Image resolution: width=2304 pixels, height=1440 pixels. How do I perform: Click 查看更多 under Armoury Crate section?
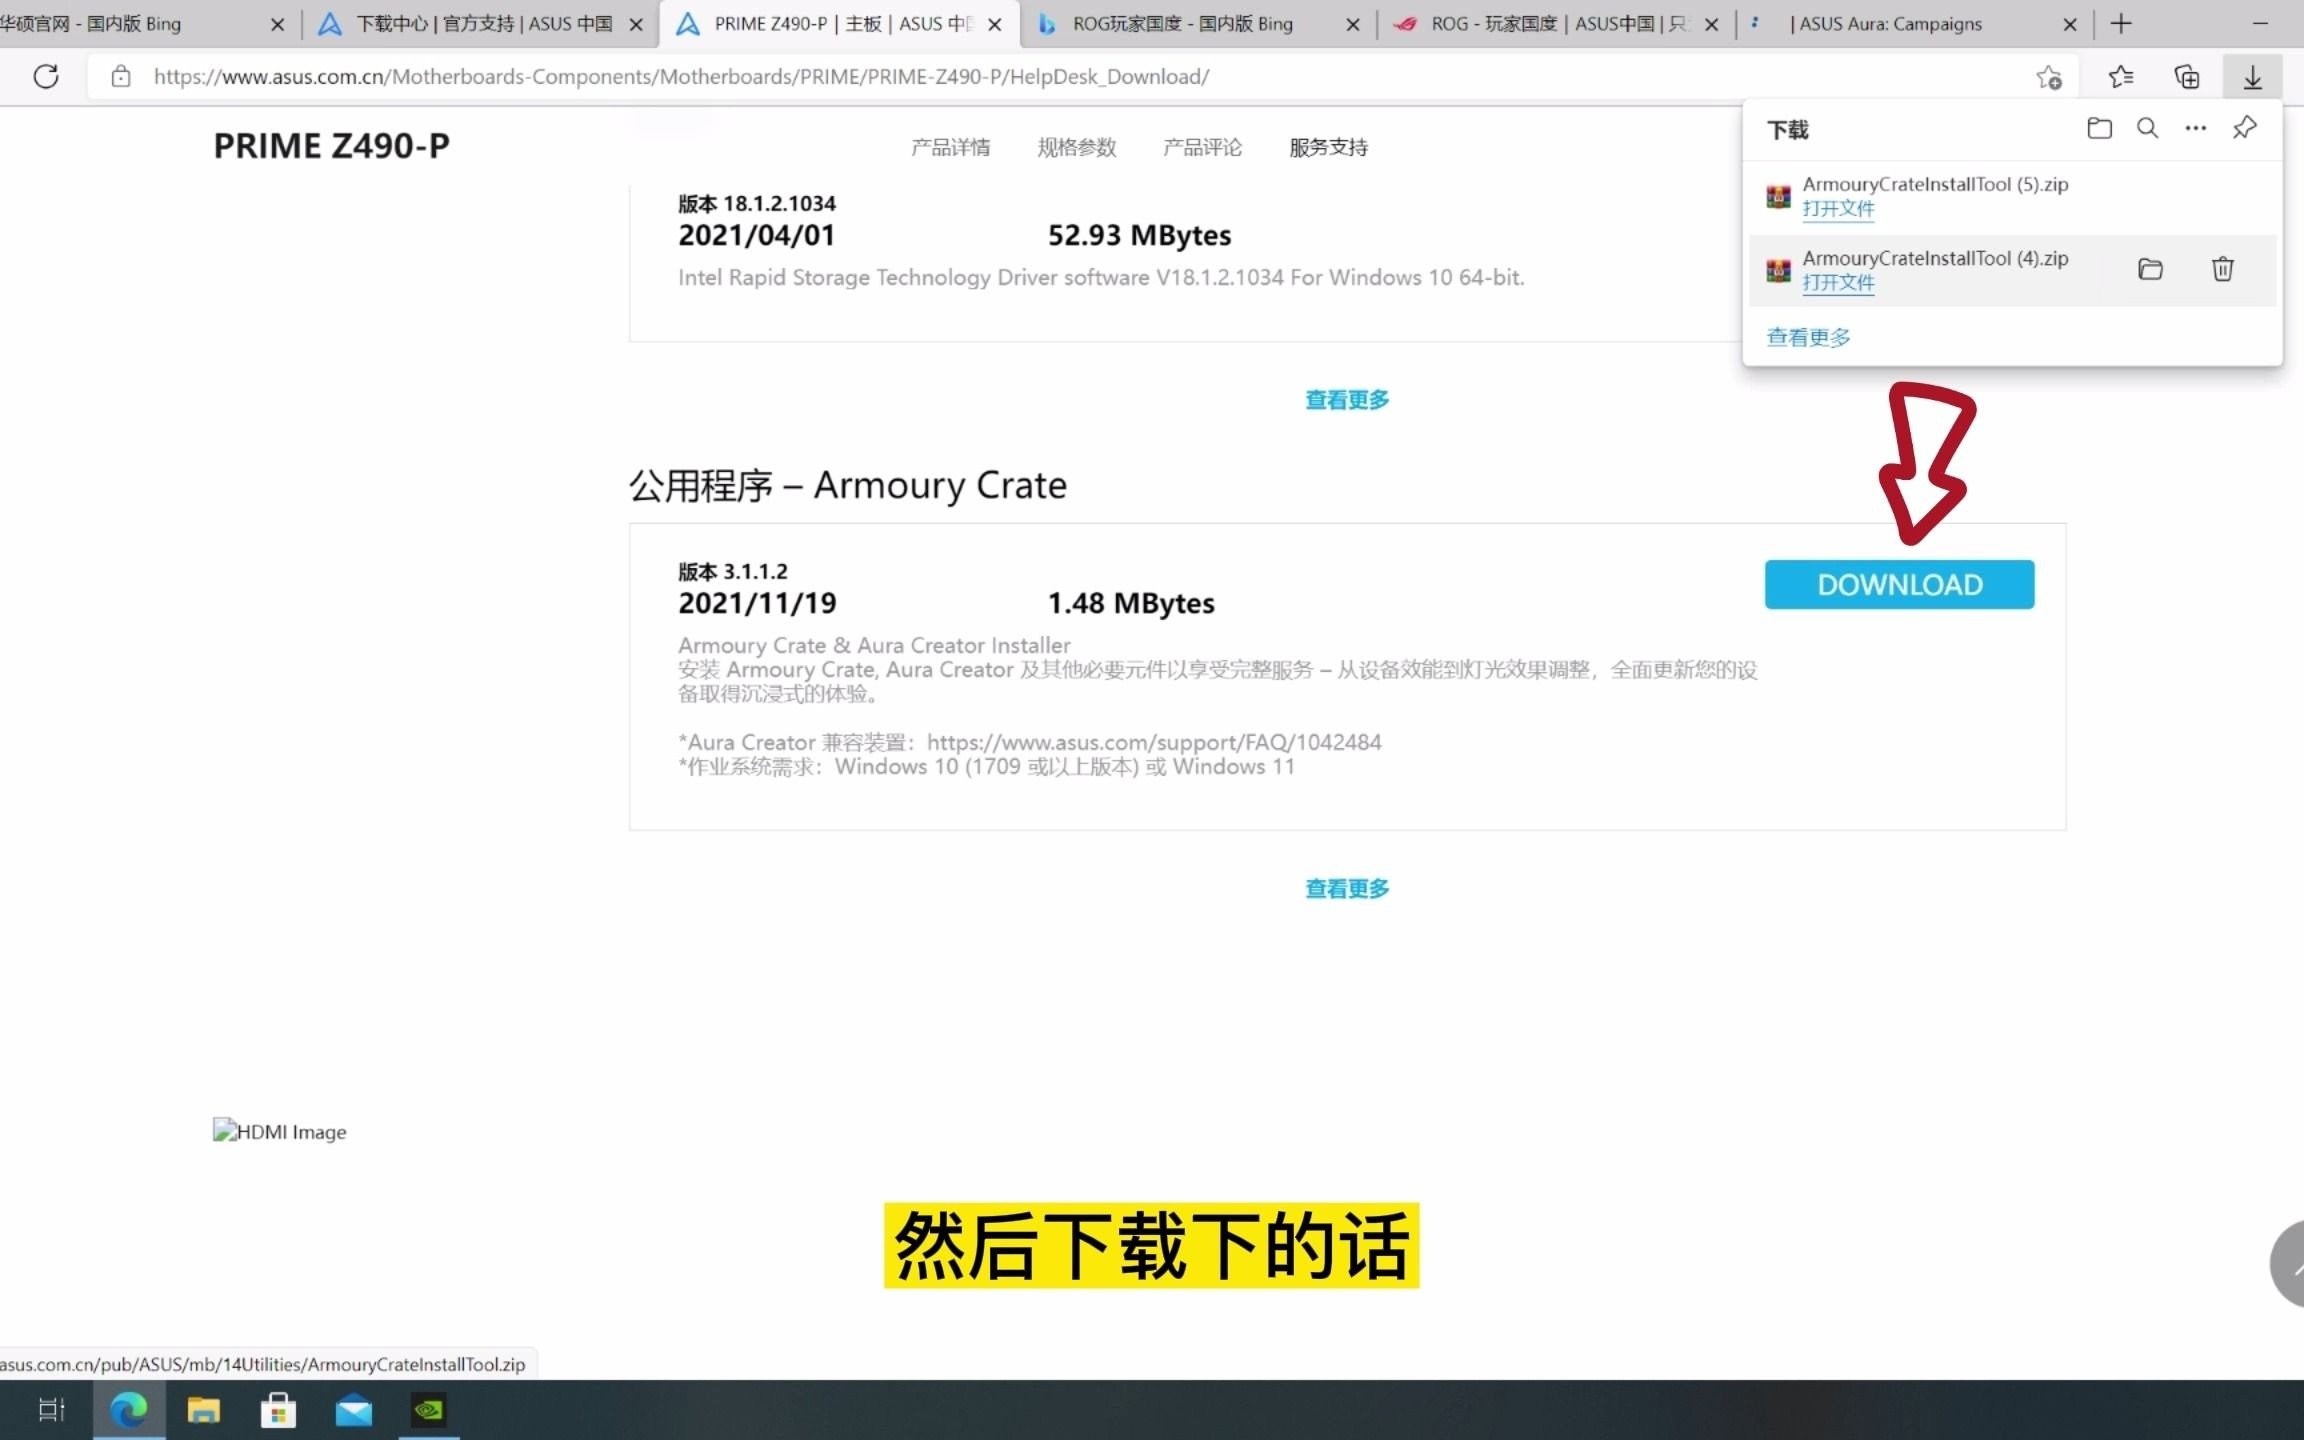(x=1347, y=888)
